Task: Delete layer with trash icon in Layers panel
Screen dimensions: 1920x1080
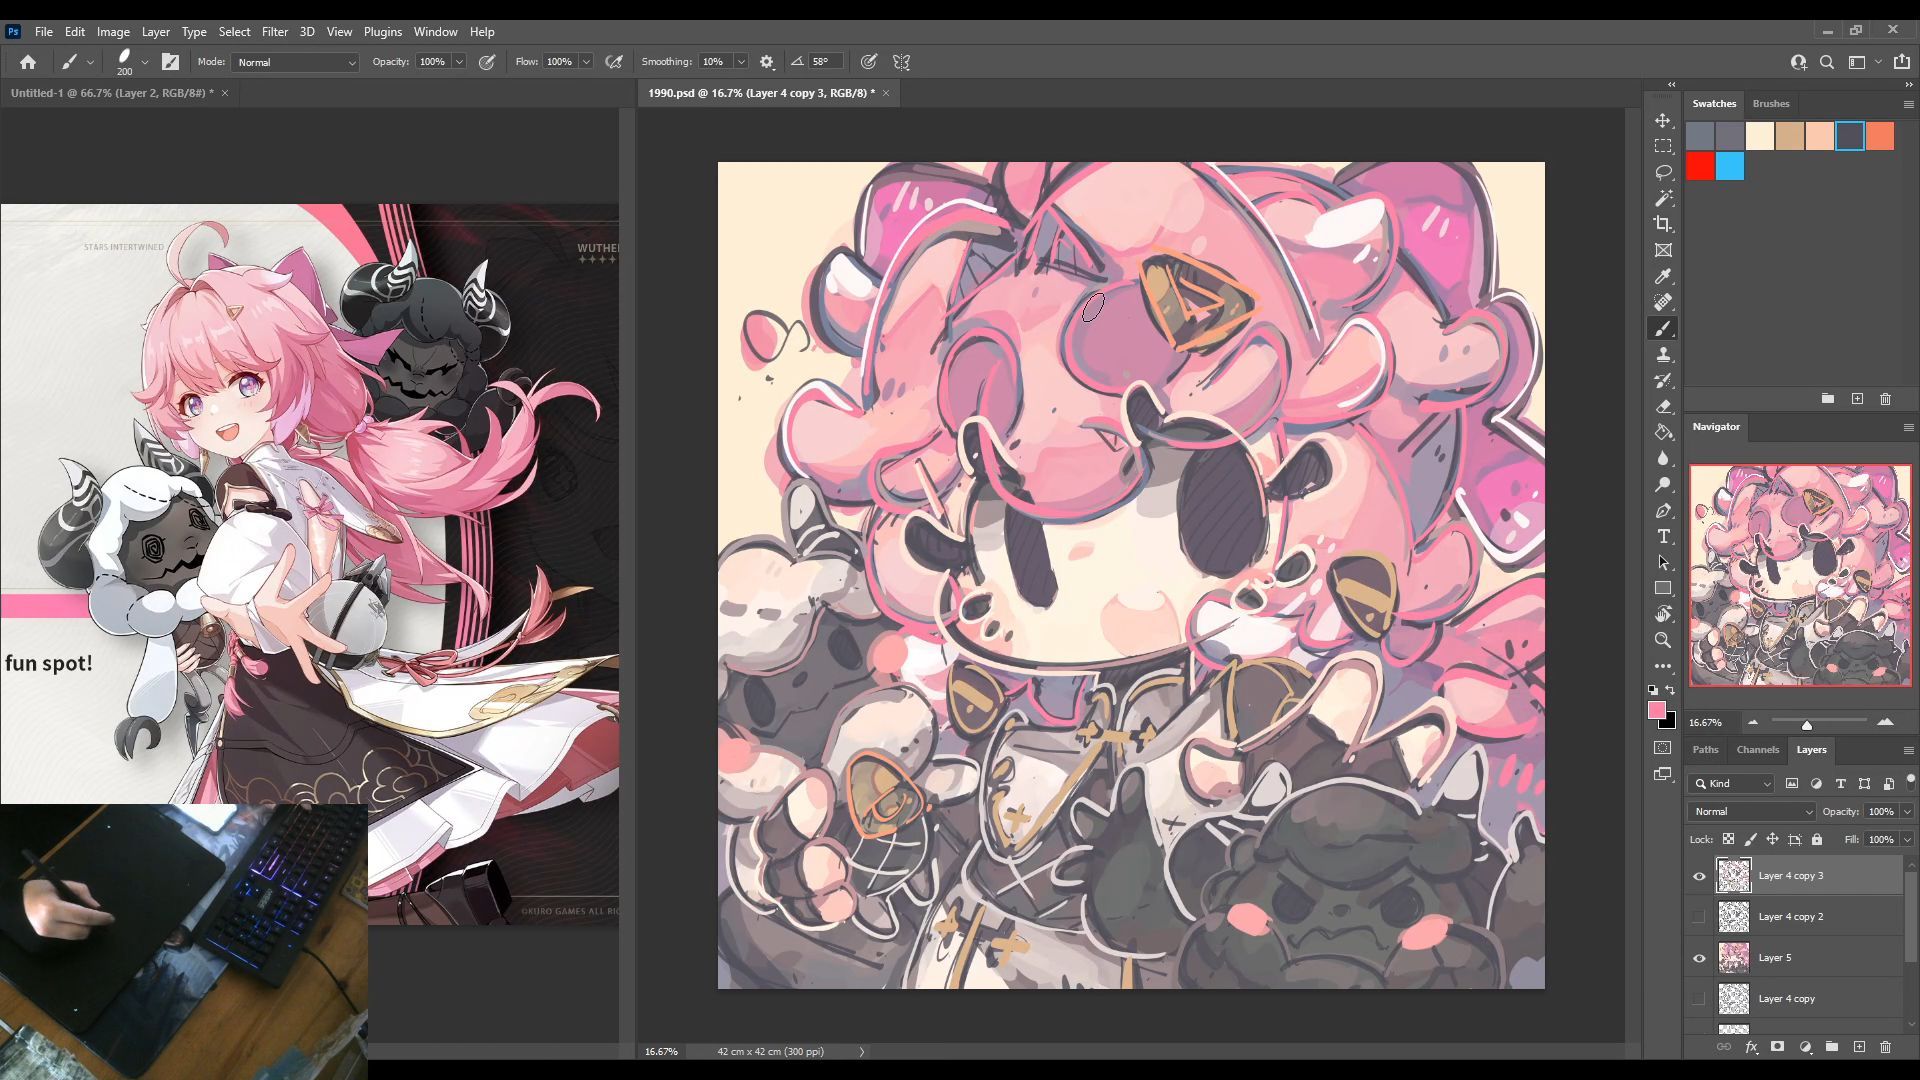Action: 1885,1047
